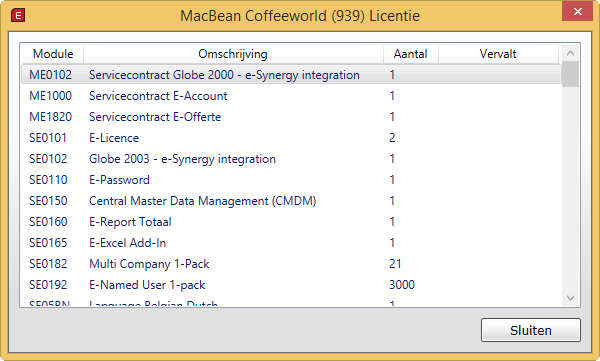Sort by the Vervalt column header
The image size is (600, 361).
click(498, 54)
